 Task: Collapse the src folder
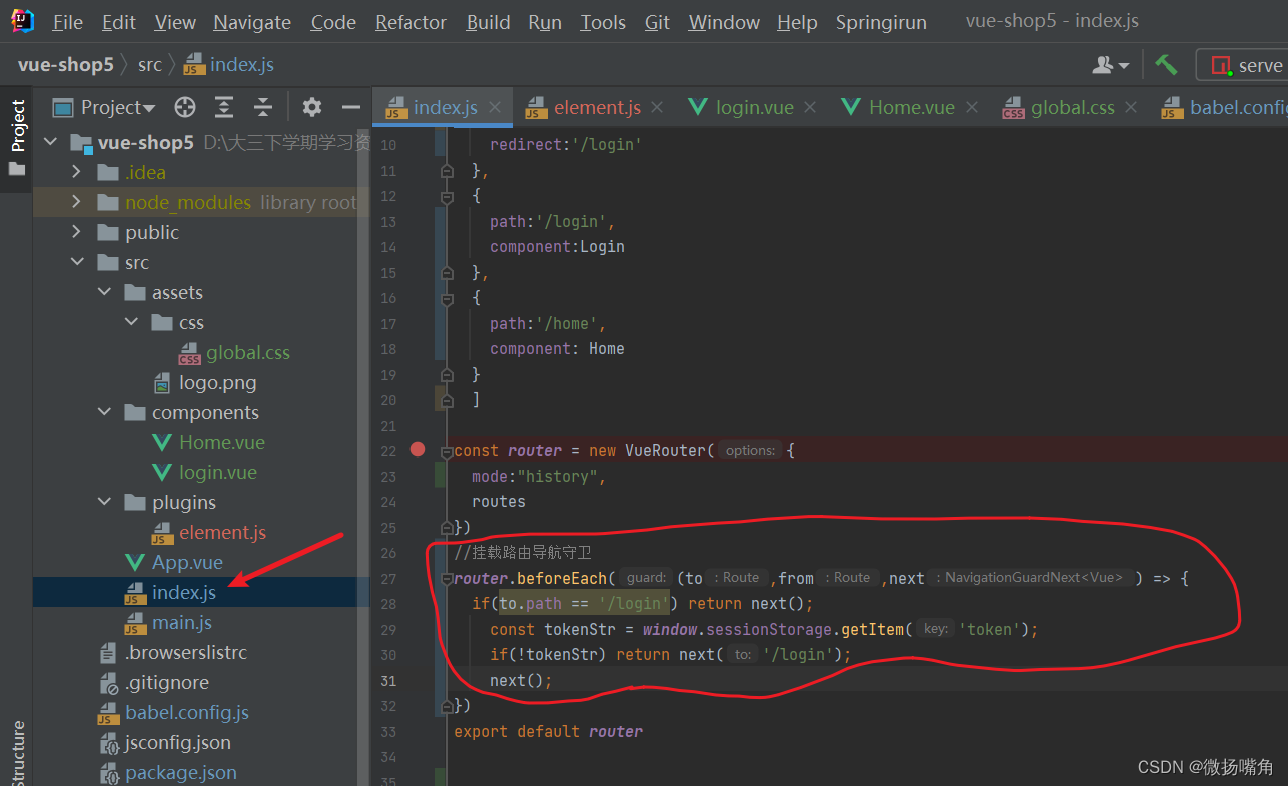coord(77,262)
